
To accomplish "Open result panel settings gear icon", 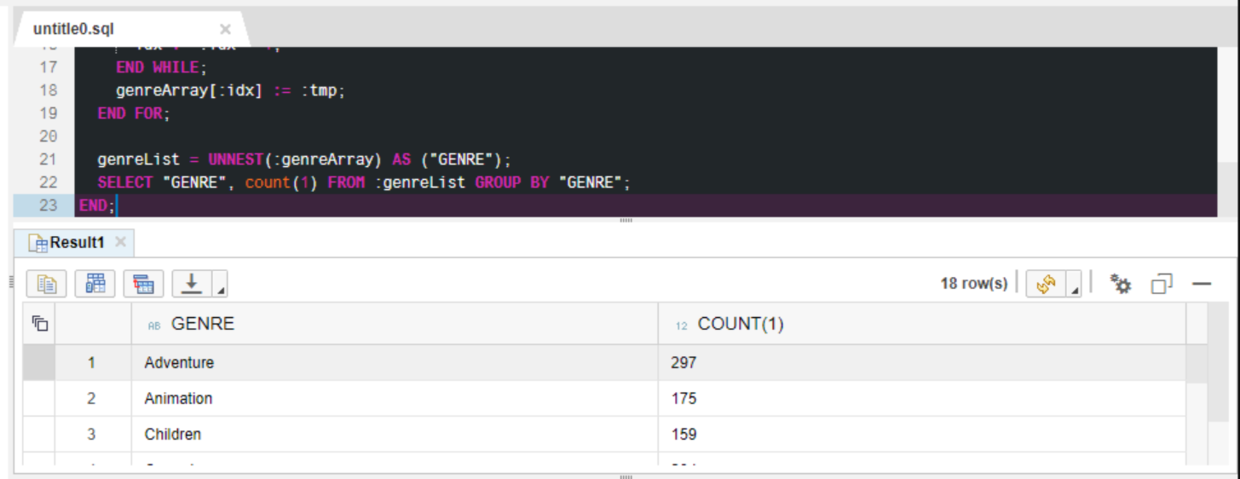I will (x=1120, y=284).
